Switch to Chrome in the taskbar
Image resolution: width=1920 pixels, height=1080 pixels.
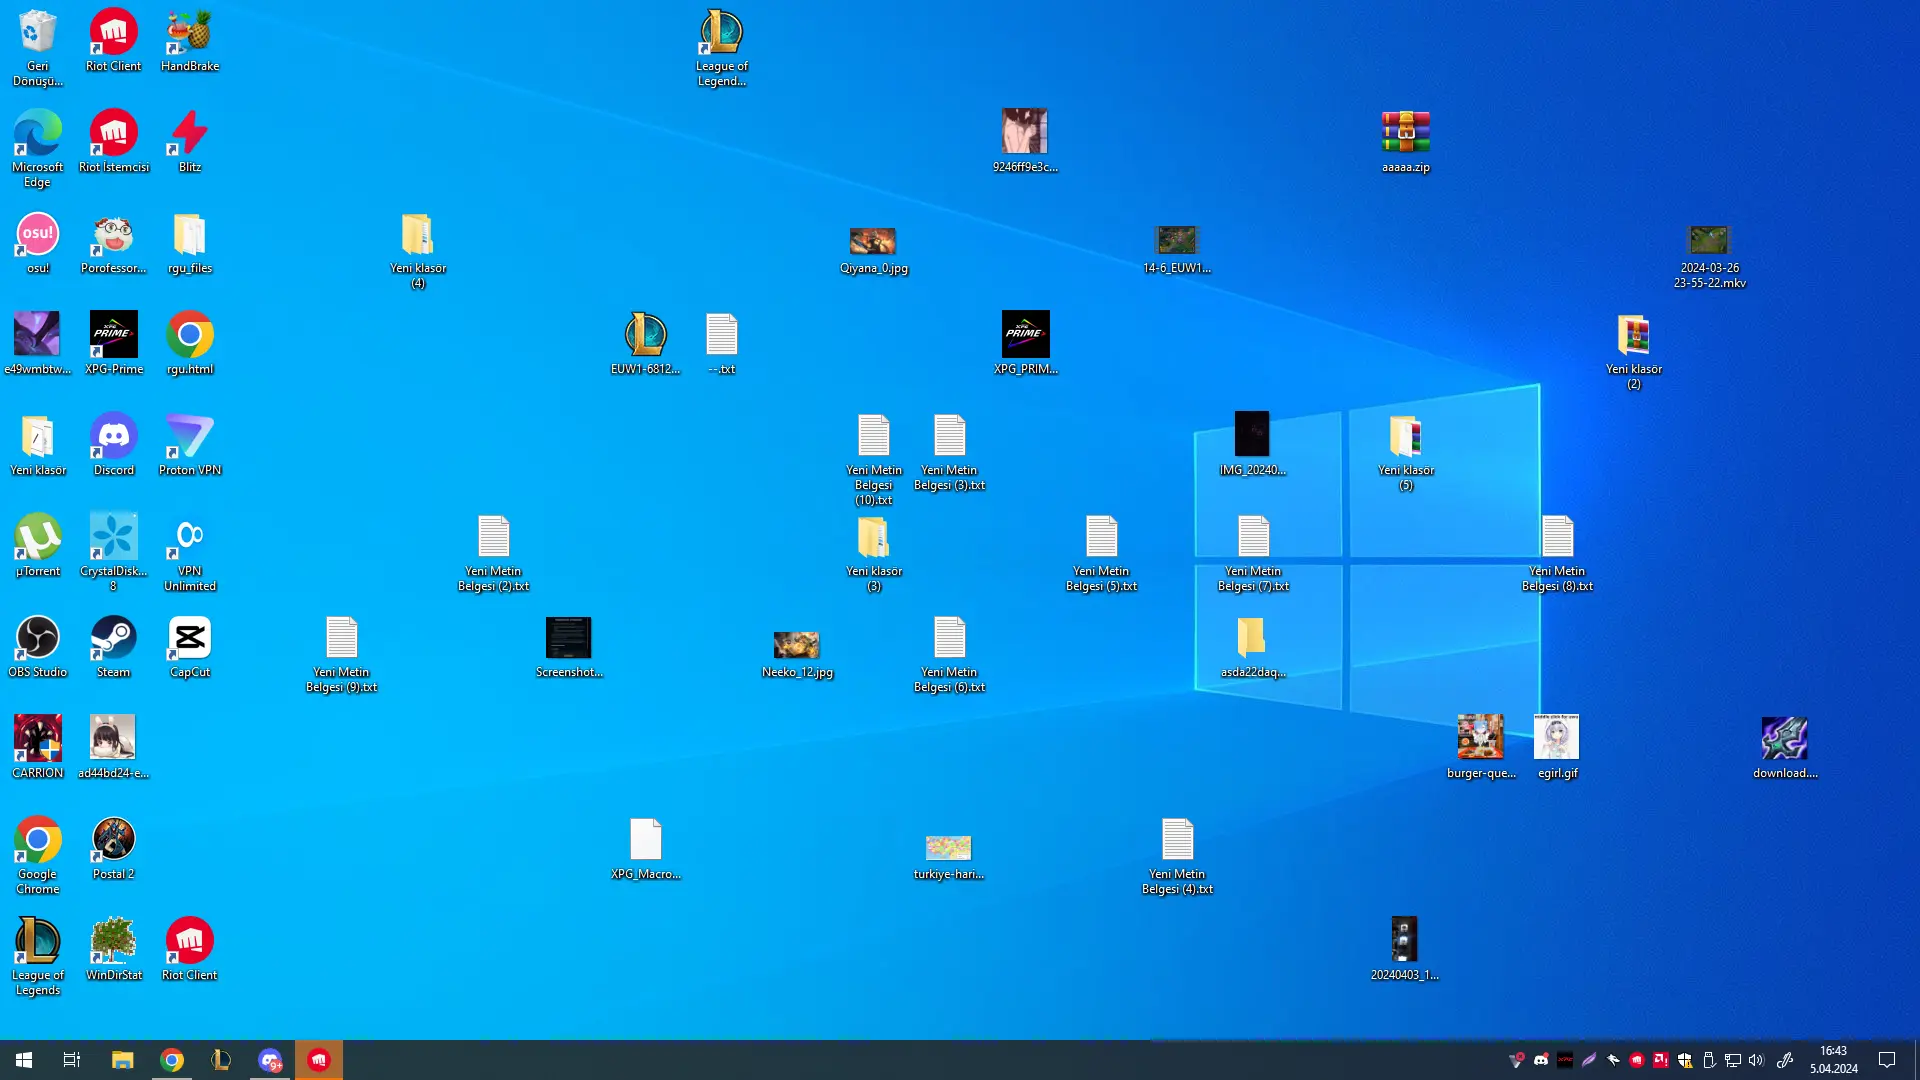[172, 1060]
